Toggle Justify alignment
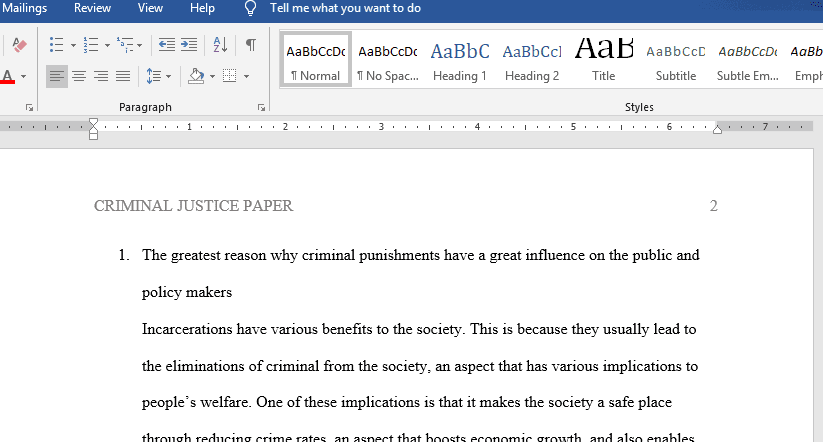Viewport: 823px width, 442px height. pos(123,77)
